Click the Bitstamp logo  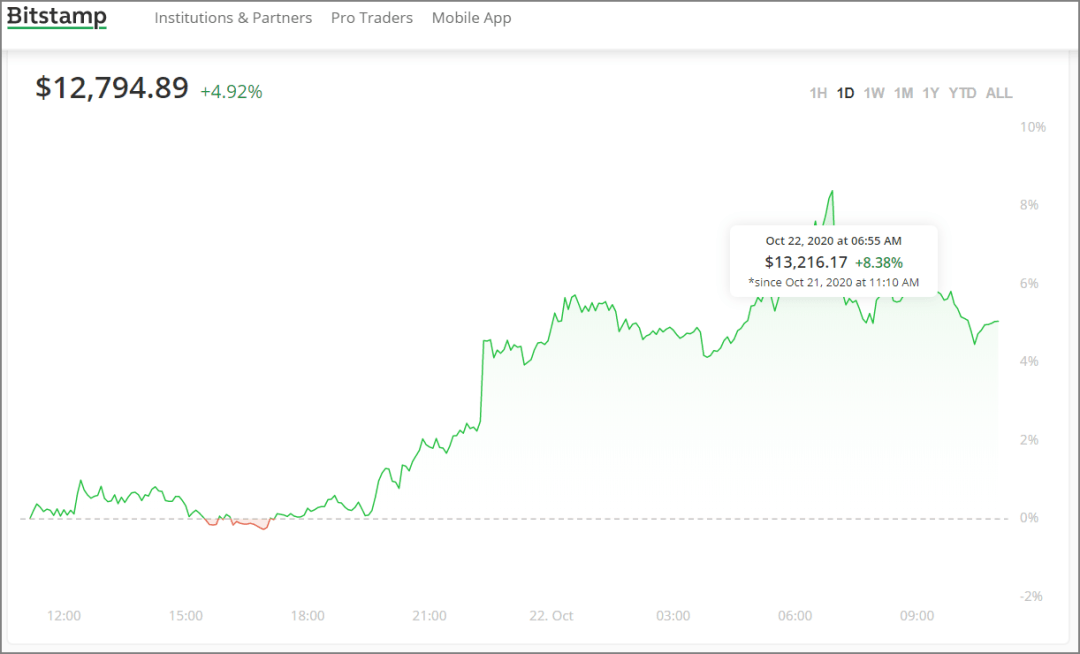[56, 17]
